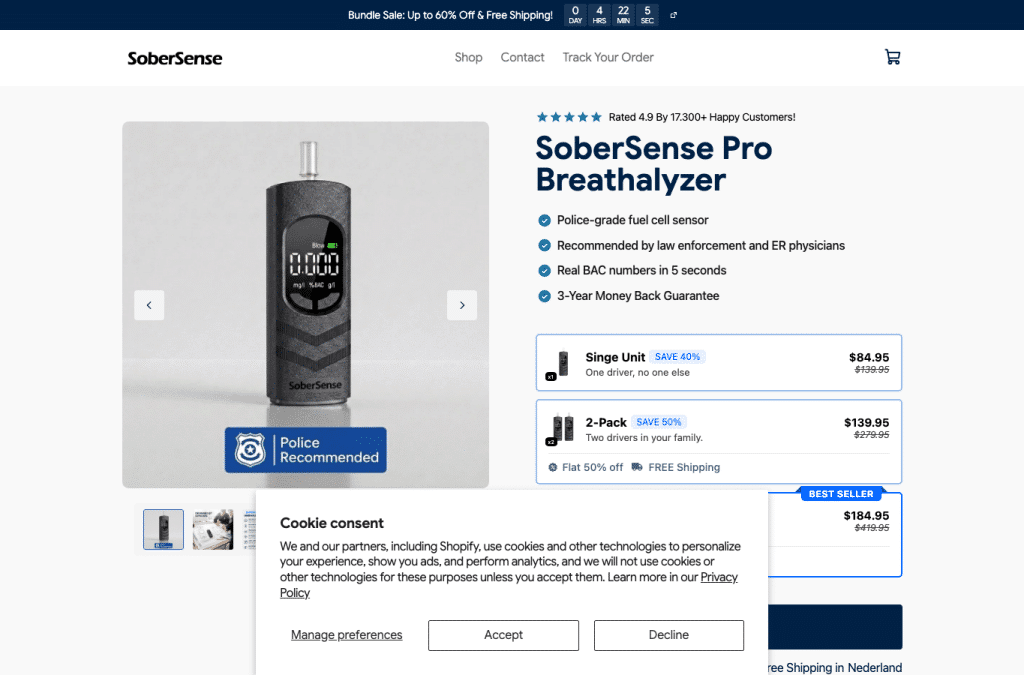Click the BEST SELLER label
The image size is (1024, 675).
(841, 494)
